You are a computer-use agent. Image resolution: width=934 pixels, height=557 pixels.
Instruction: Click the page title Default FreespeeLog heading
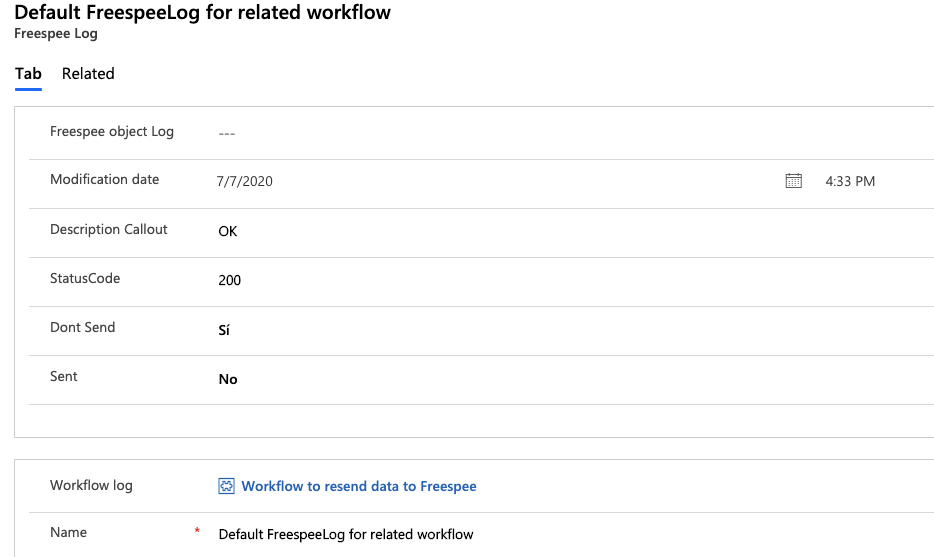[x=203, y=13]
